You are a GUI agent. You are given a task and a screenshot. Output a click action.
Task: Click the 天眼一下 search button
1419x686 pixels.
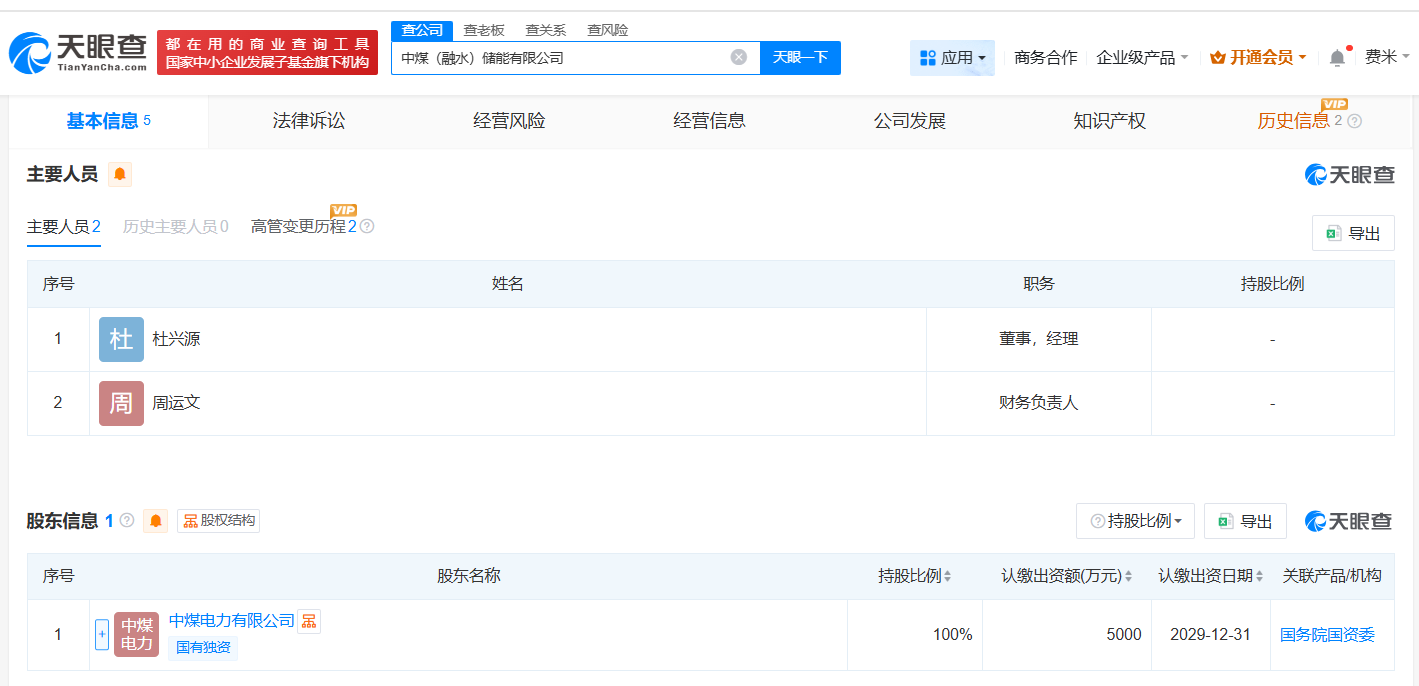(801, 57)
